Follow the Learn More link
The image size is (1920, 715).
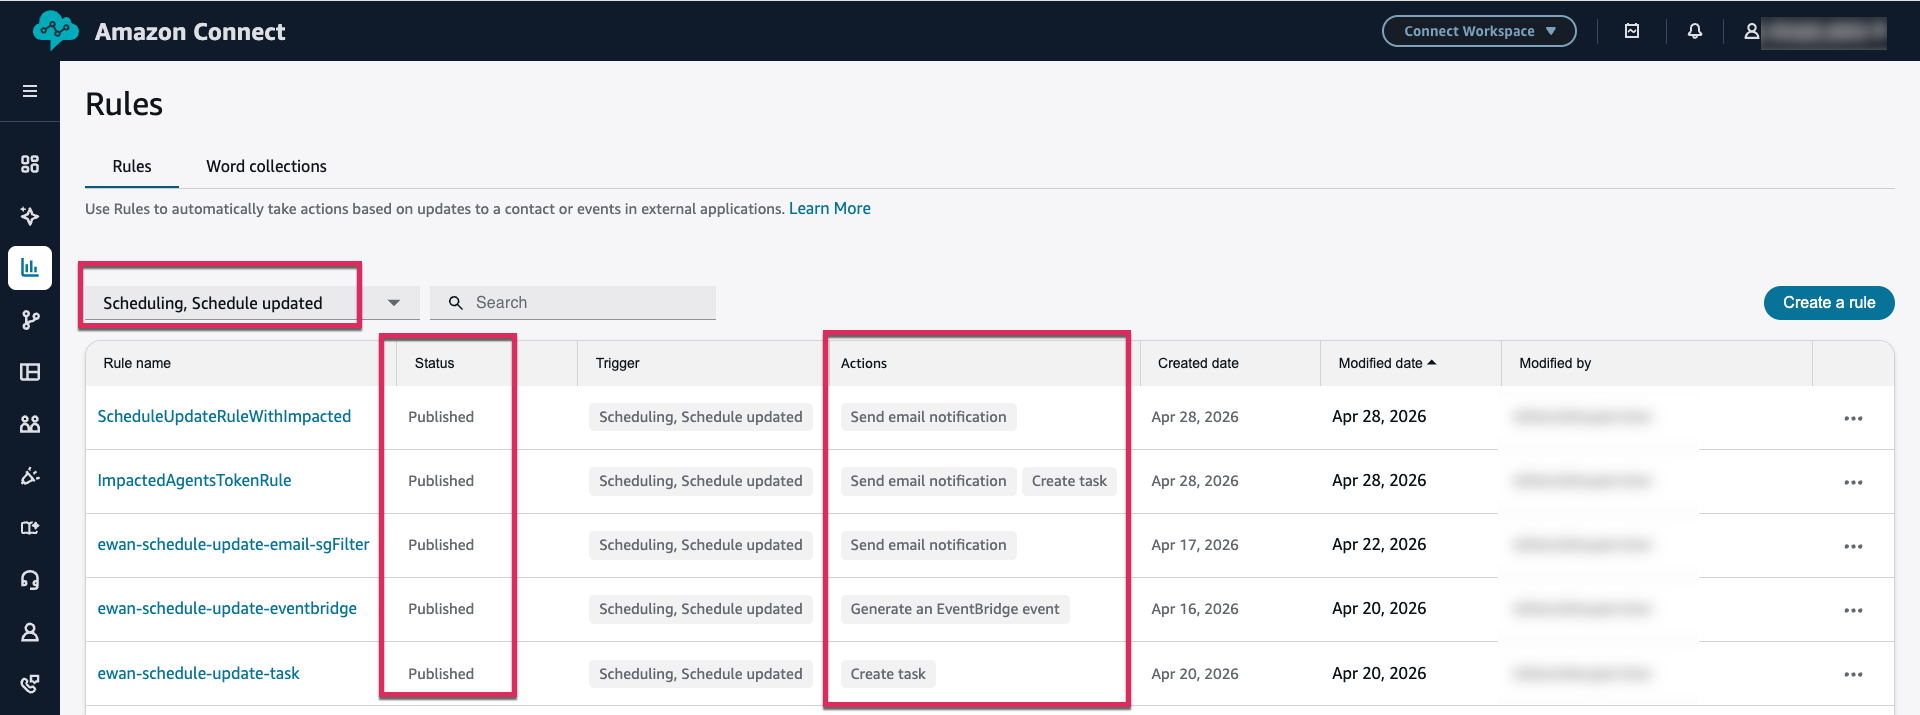tap(829, 208)
